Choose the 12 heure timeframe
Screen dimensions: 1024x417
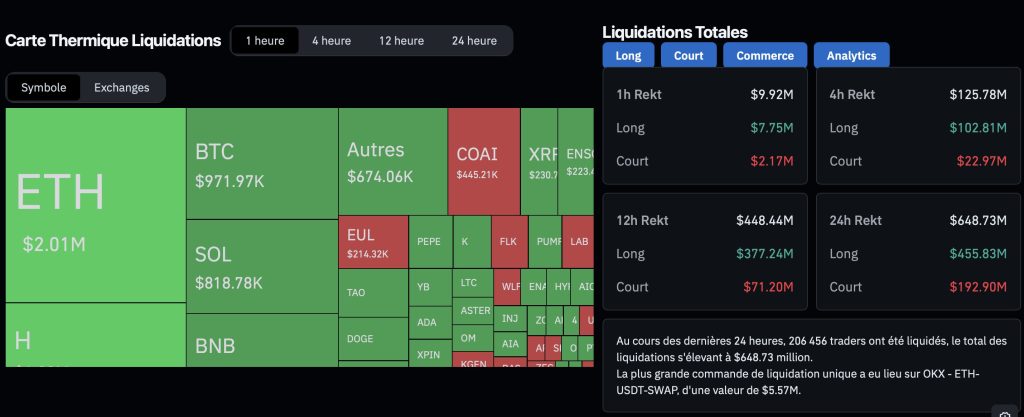(401, 41)
